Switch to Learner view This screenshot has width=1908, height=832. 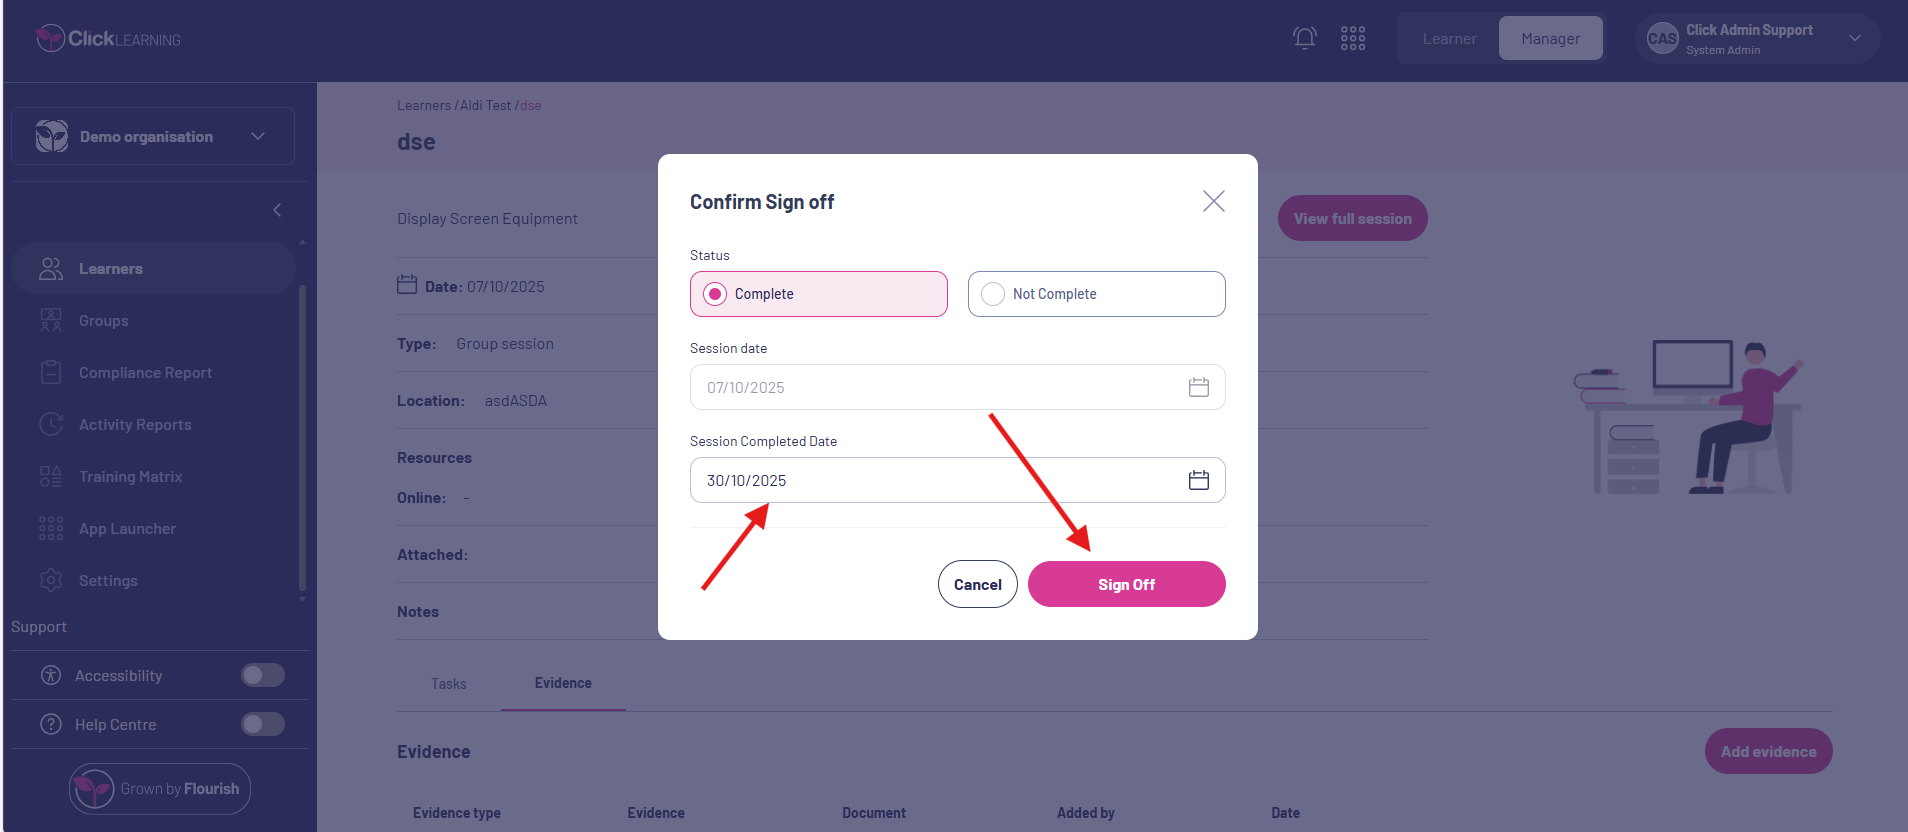(x=1449, y=39)
